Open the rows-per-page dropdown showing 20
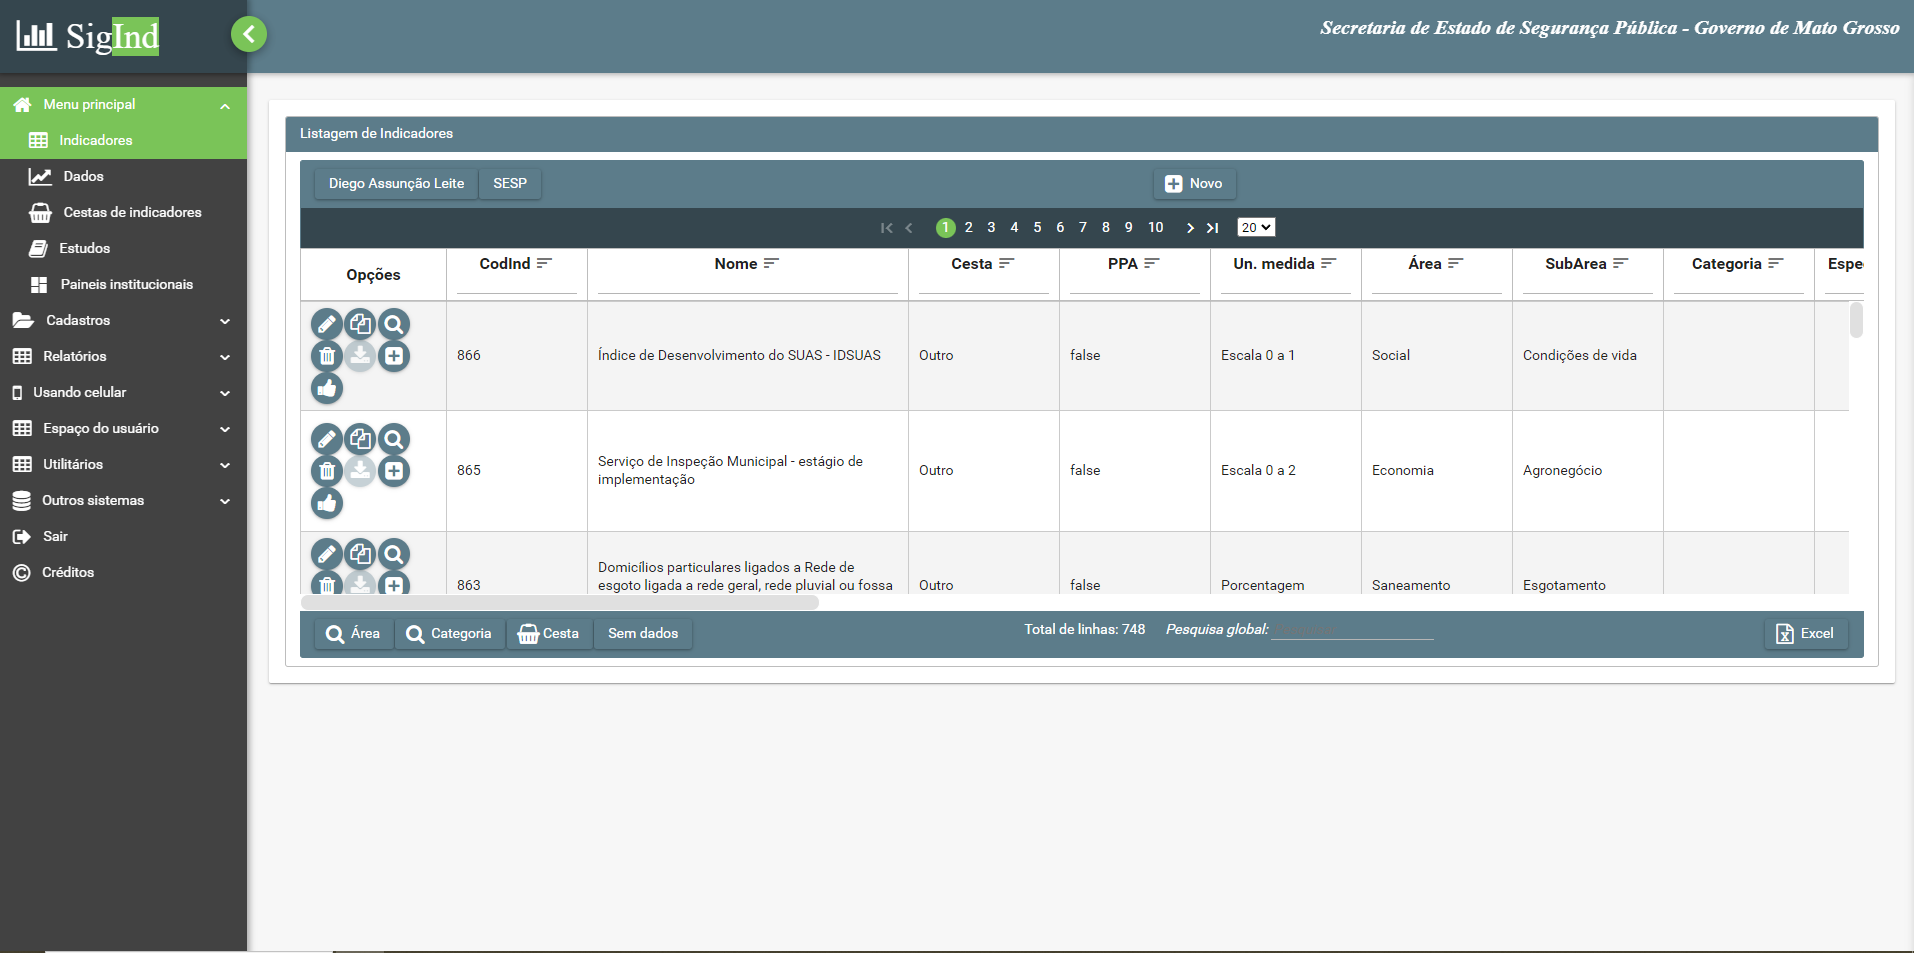1914x953 pixels. [x=1256, y=228]
